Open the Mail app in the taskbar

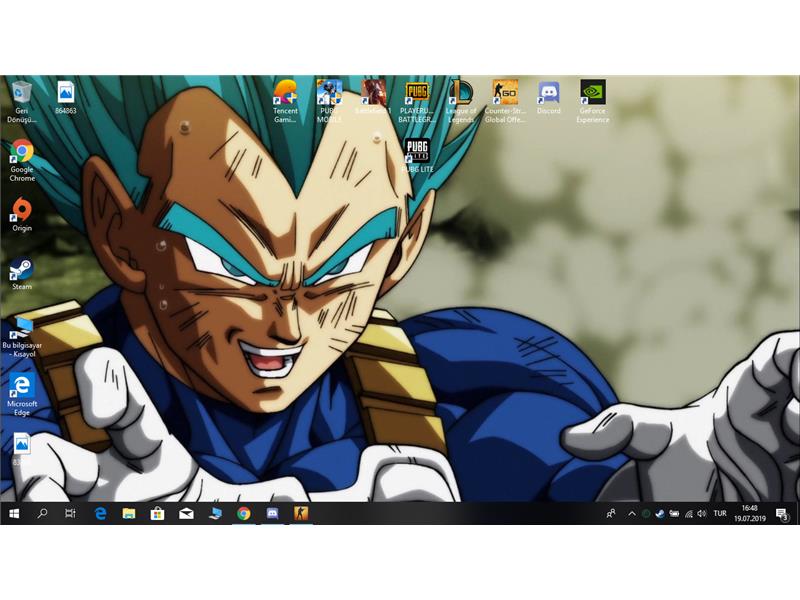186,514
